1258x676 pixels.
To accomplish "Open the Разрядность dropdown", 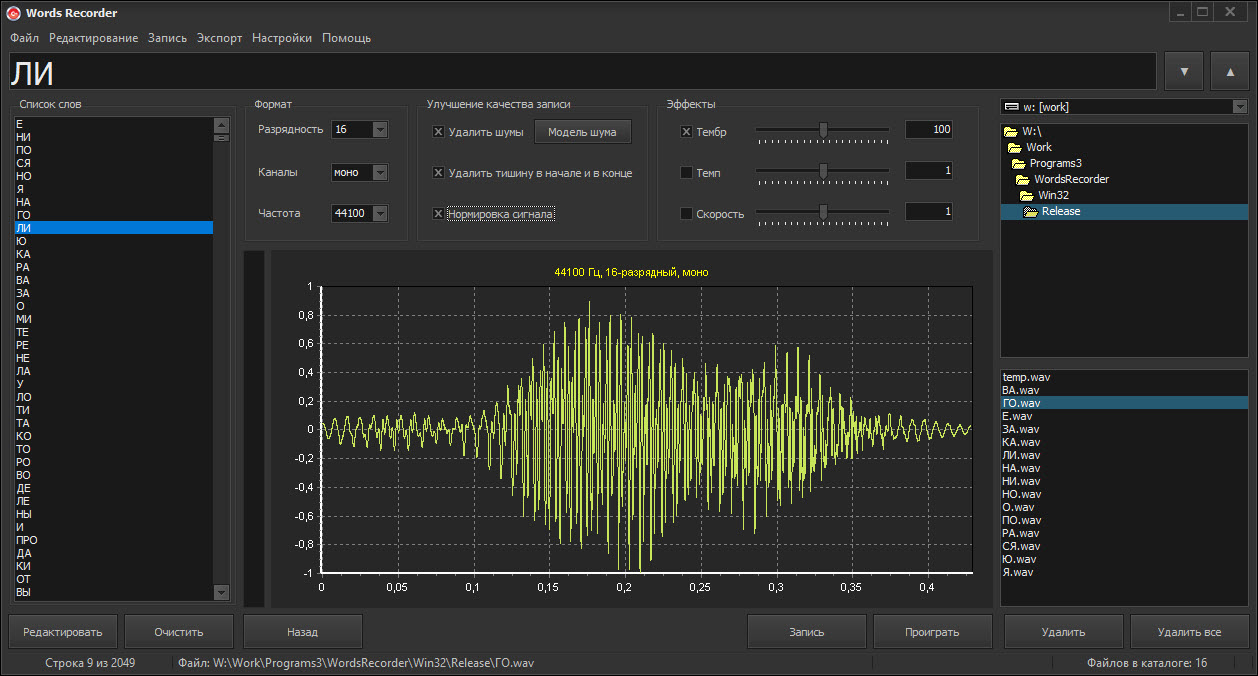I will [x=380, y=130].
